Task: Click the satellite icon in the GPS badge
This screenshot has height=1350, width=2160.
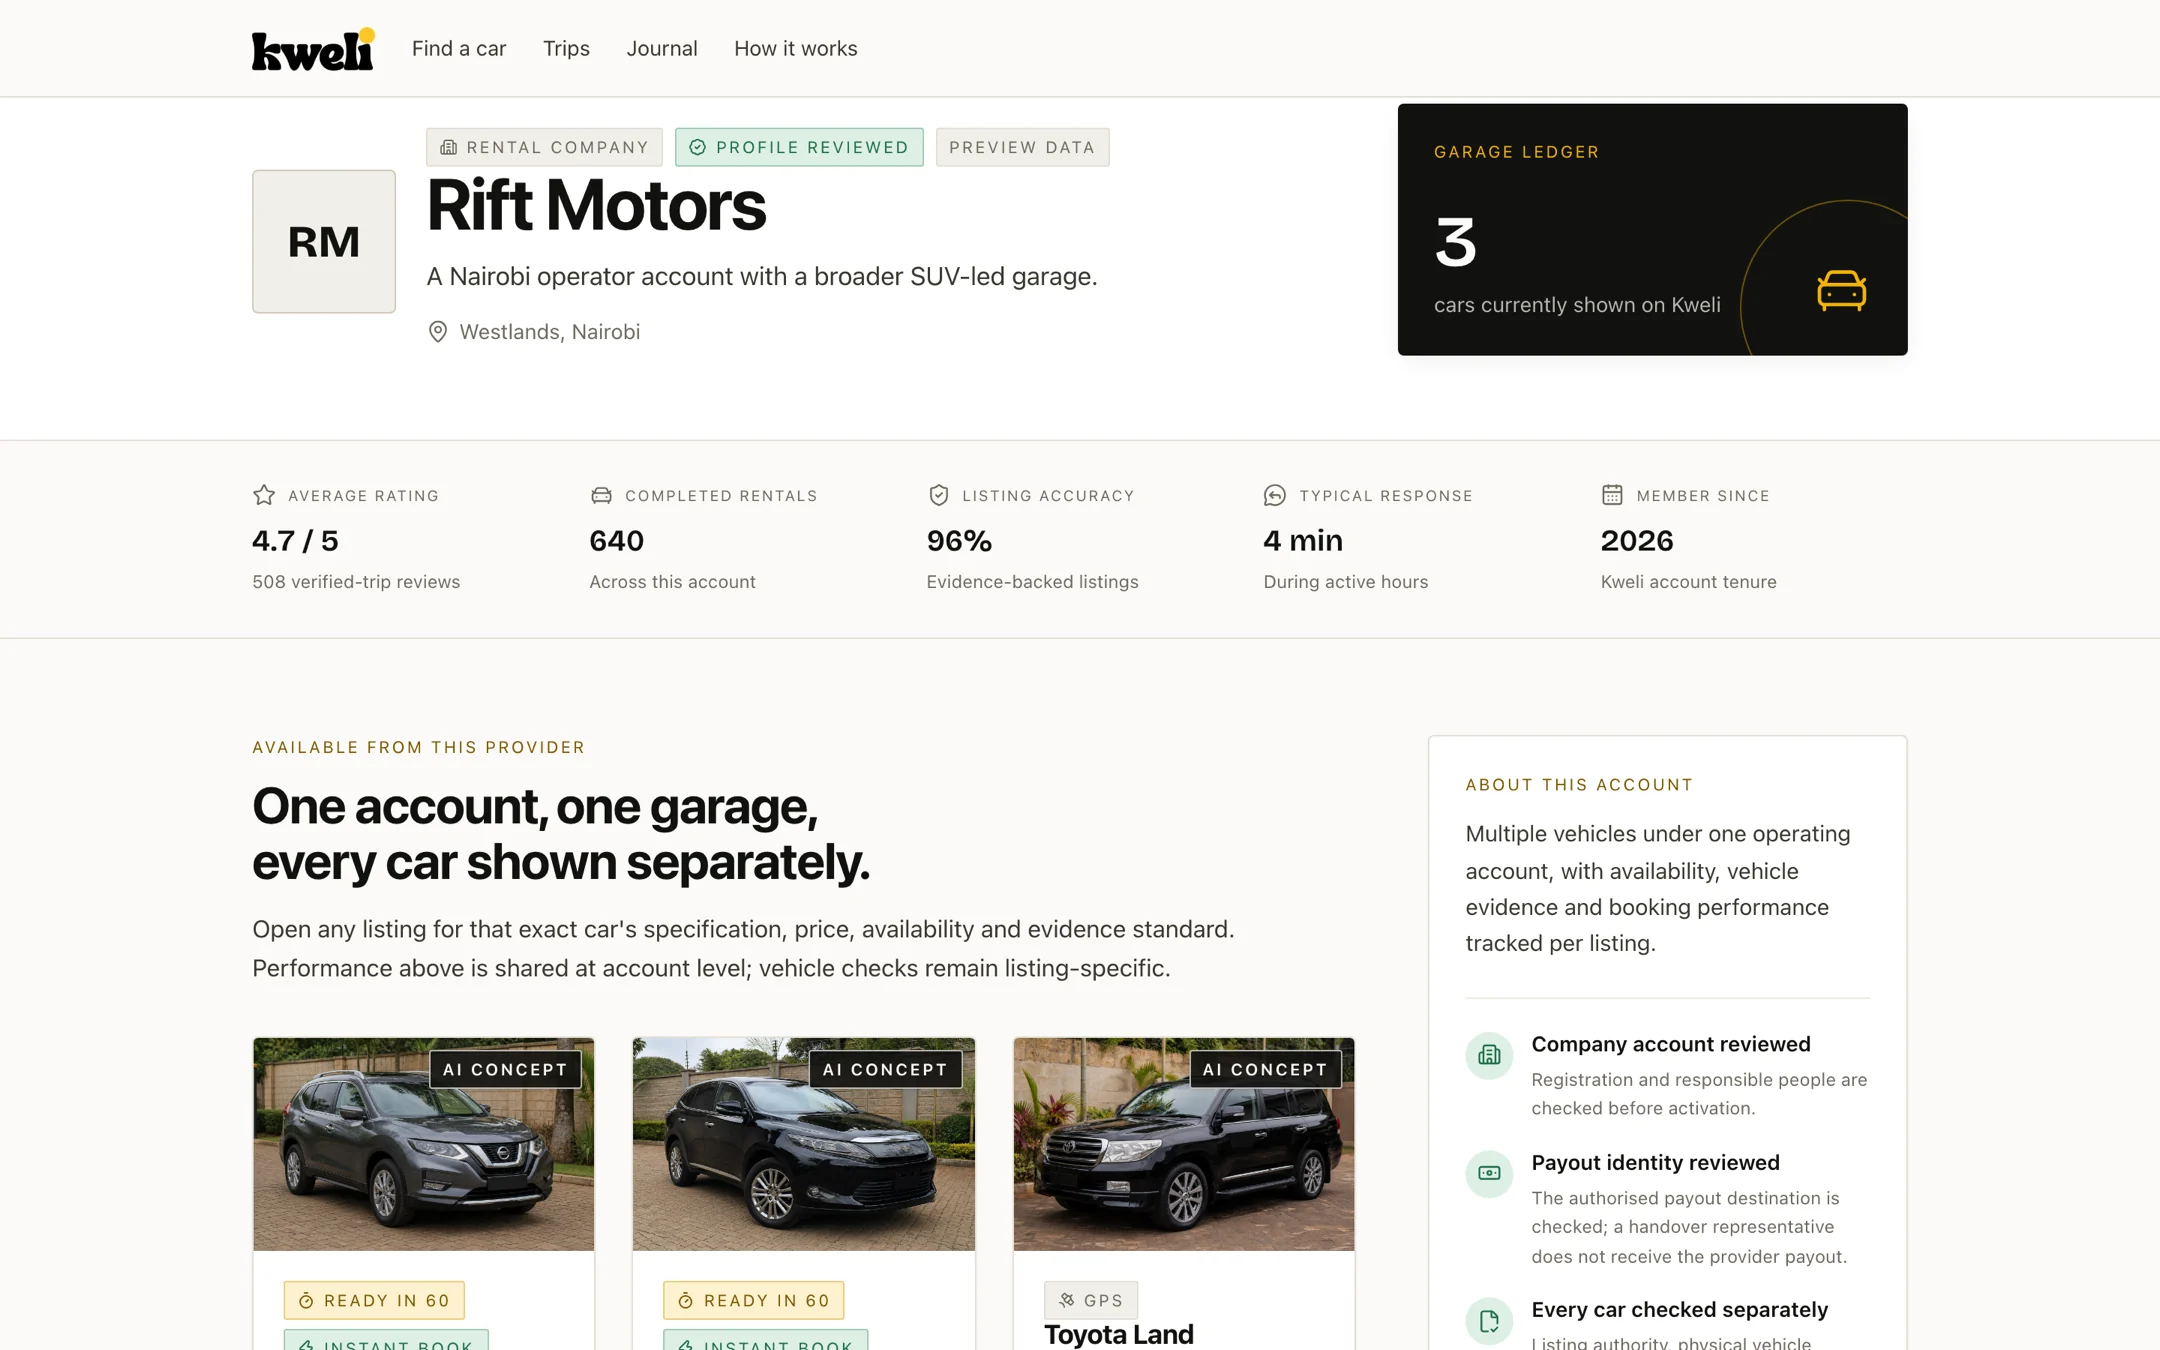Action: click(x=1067, y=1300)
